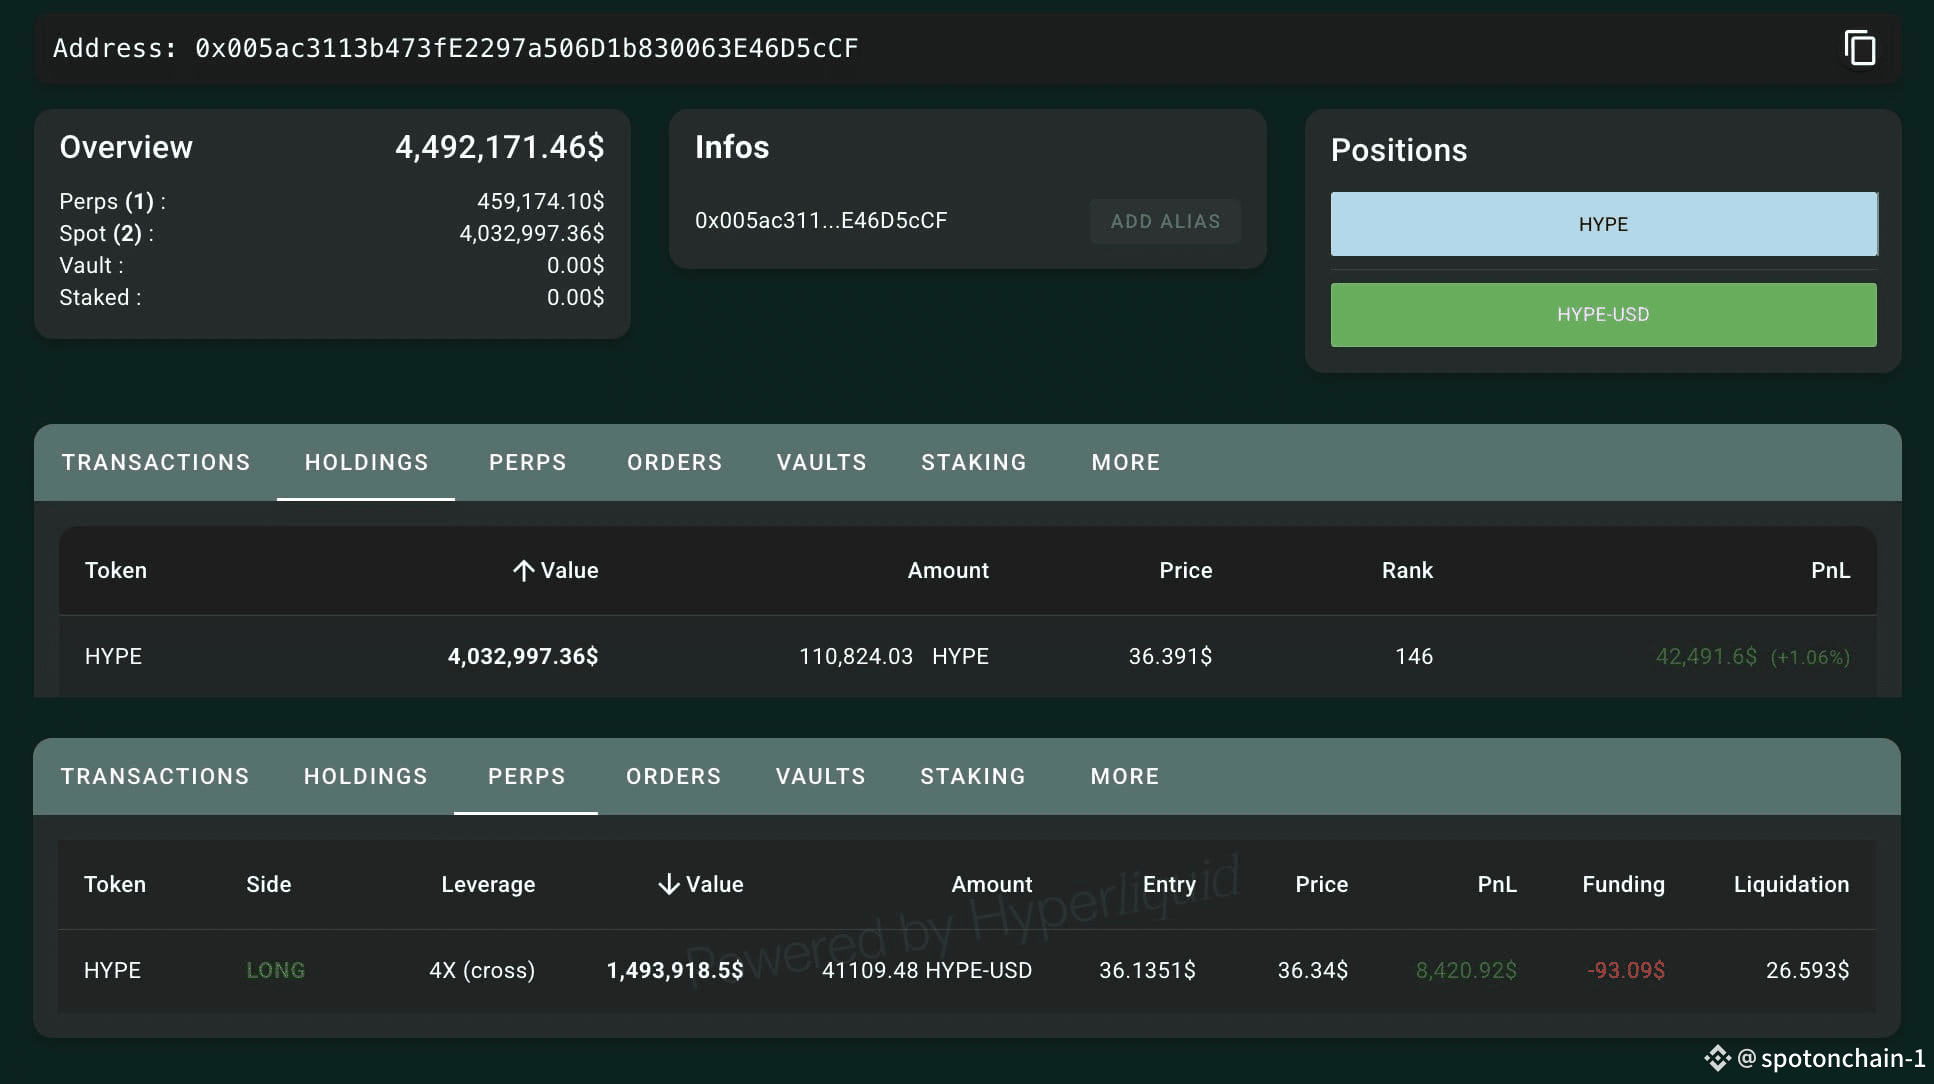Sort holdings by Value ascending arrow

coord(523,571)
